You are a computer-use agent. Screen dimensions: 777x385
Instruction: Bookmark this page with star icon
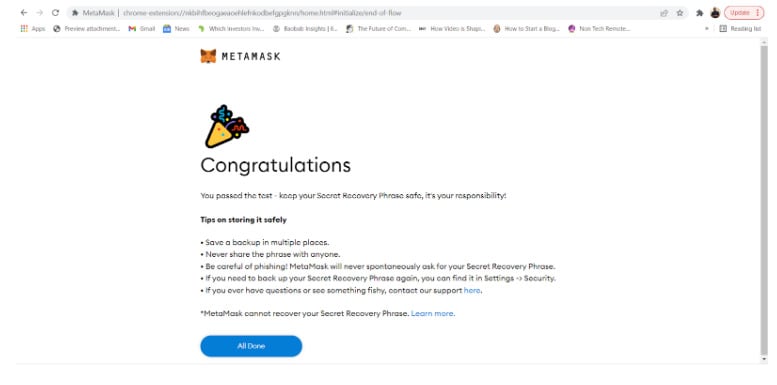click(680, 13)
